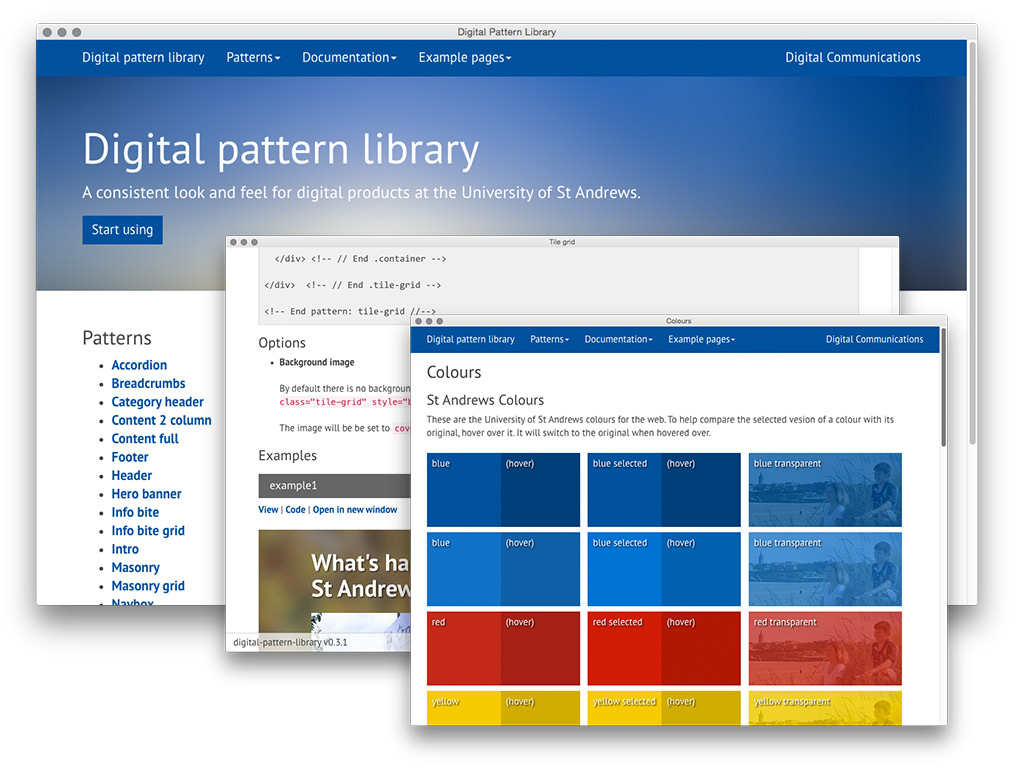1024x768 pixels.
Task: Visit the Header pattern page
Action: tap(131, 475)
